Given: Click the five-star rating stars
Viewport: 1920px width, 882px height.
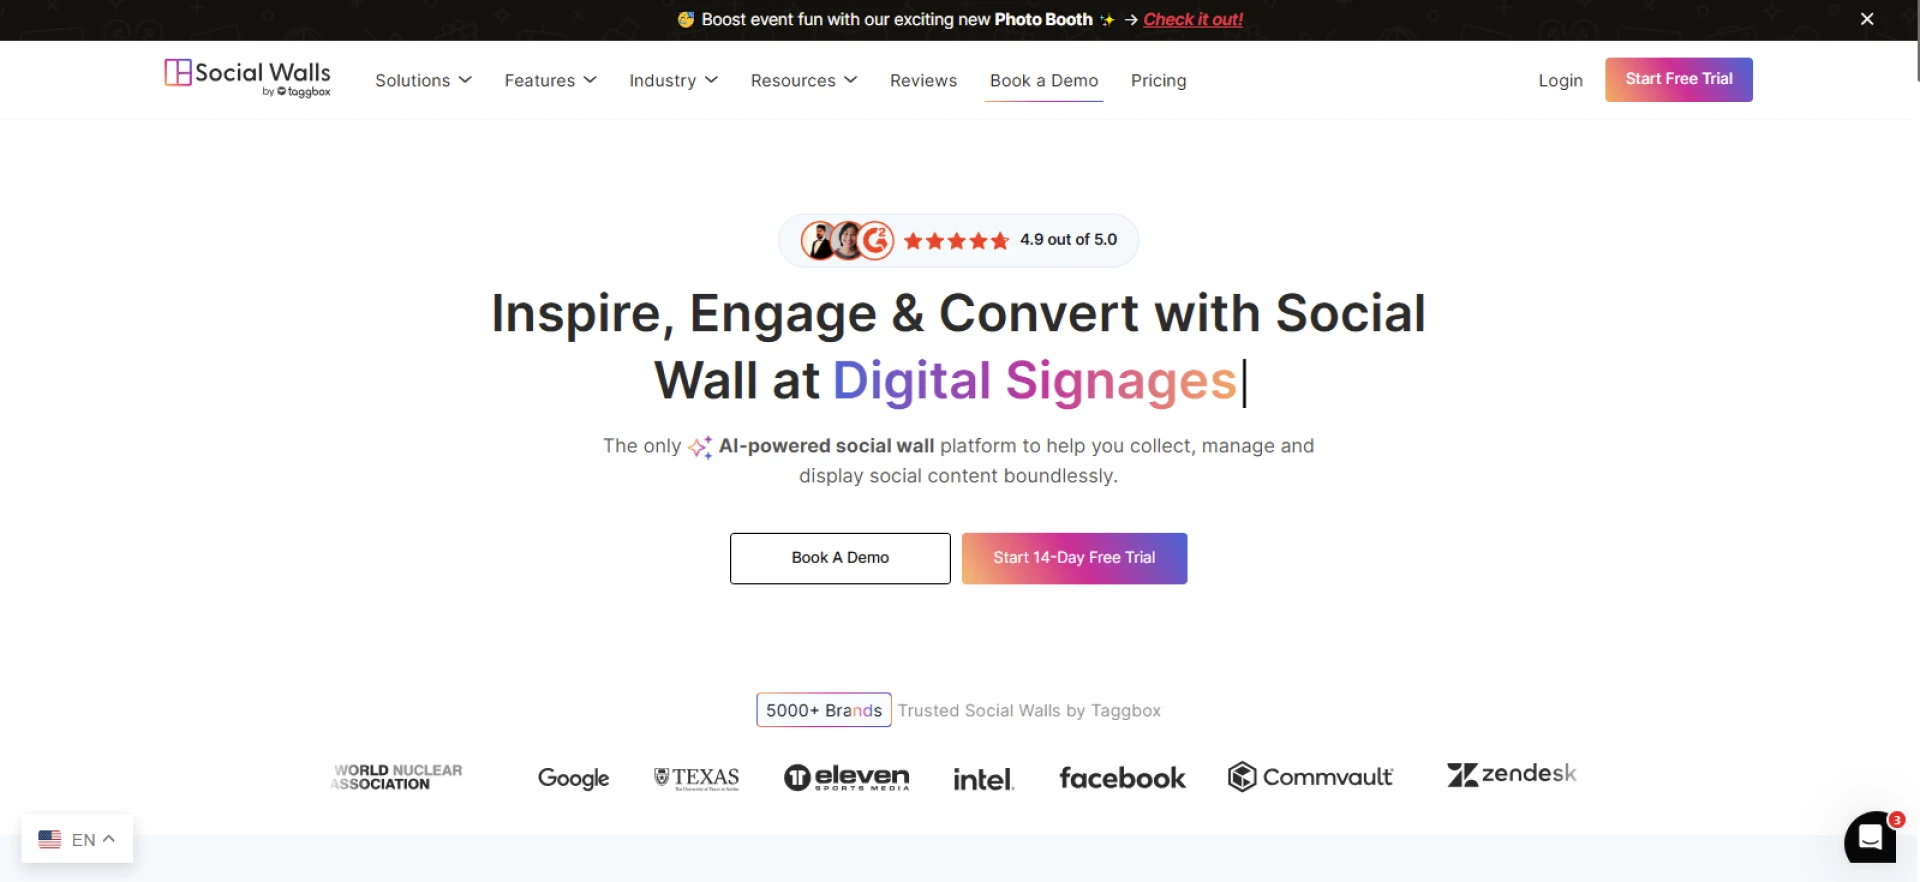Looking at the screenshot, I should pyautogui.click(x=956, y=240).
